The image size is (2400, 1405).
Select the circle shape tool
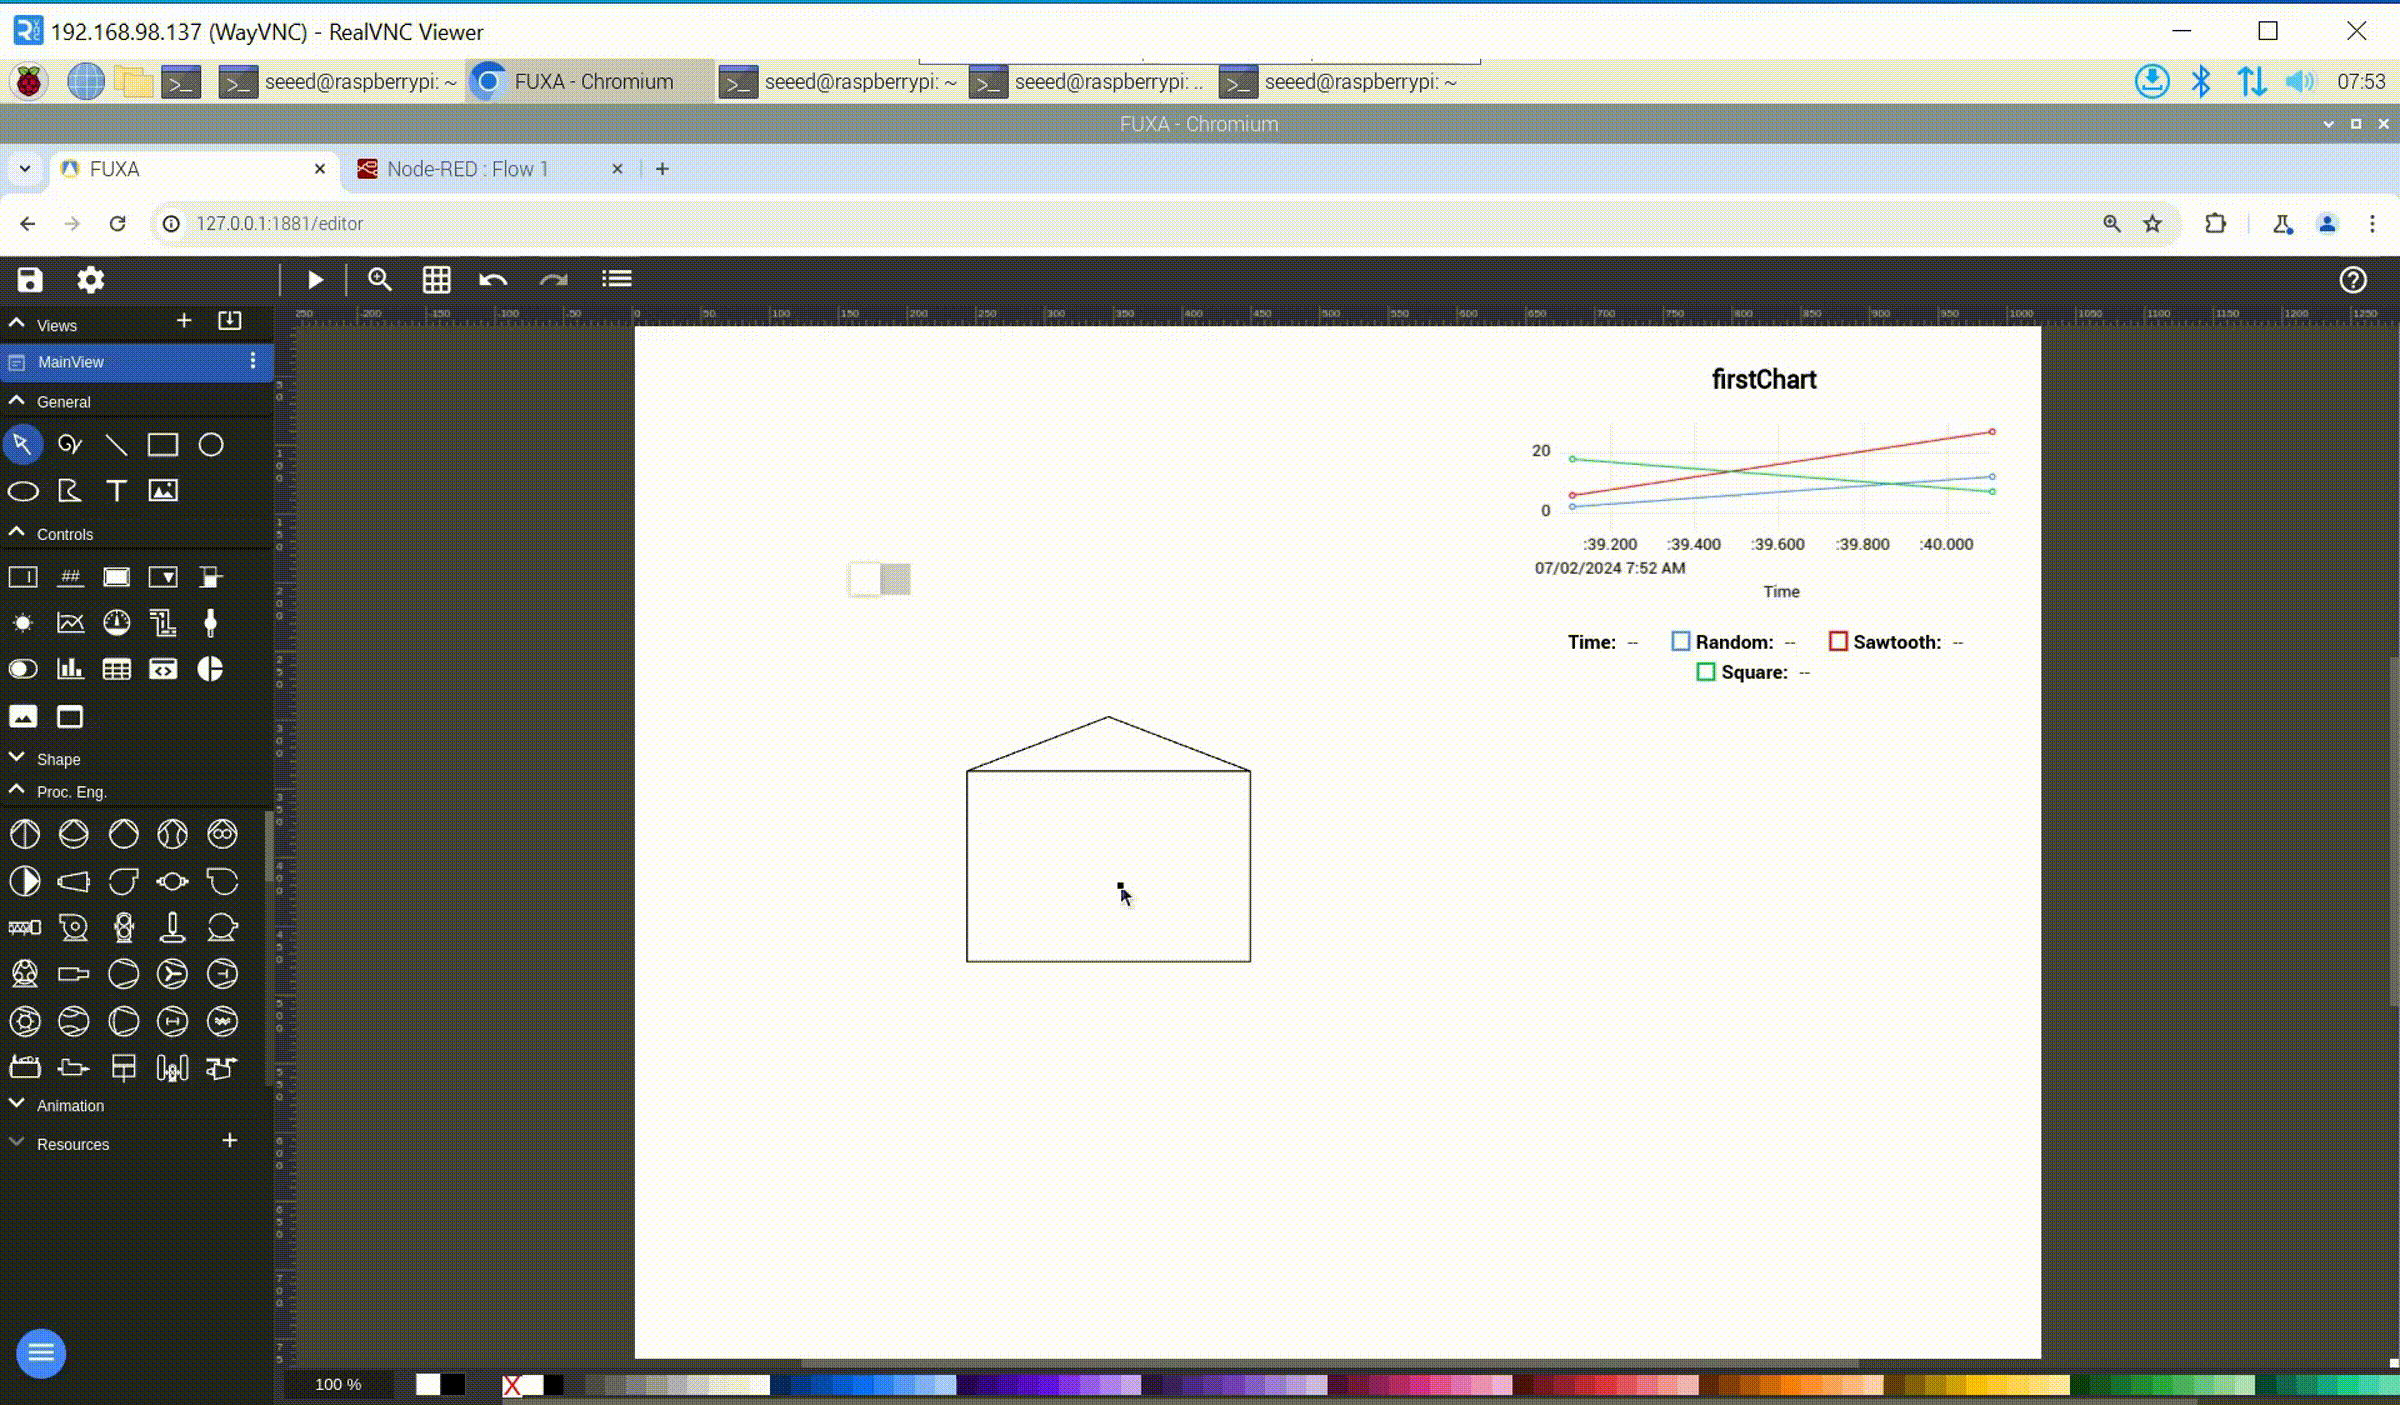pos(211,445)
